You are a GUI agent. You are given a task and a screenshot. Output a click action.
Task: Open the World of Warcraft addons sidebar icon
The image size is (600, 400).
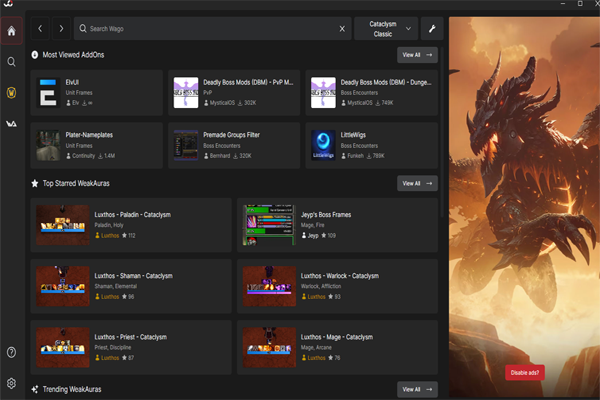tap(11, 93)
